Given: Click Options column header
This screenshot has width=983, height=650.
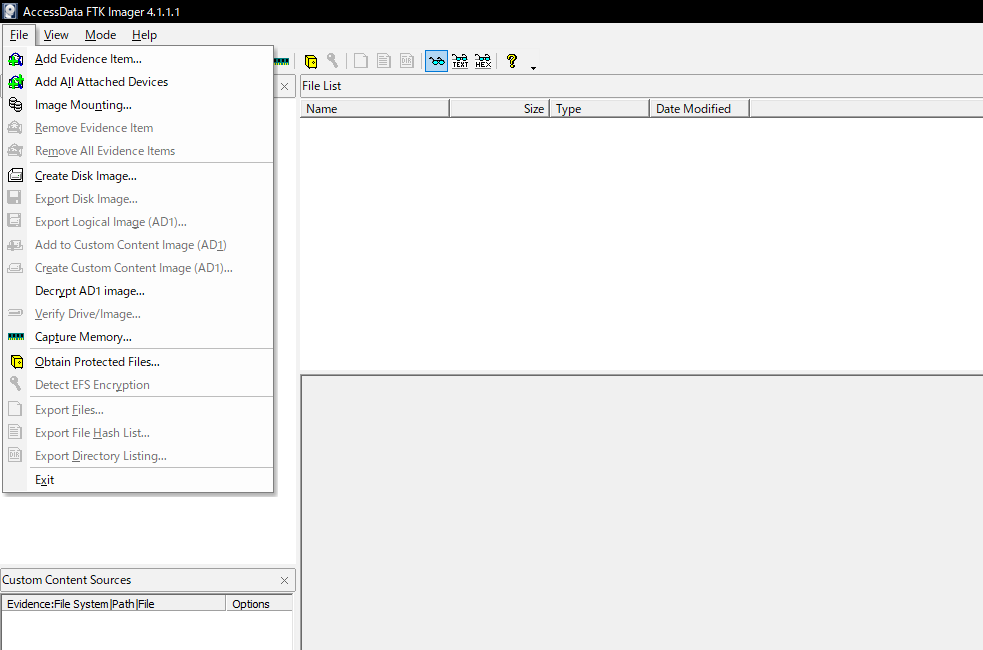Looking at the screenshot, I should click(x=259, y=604).
